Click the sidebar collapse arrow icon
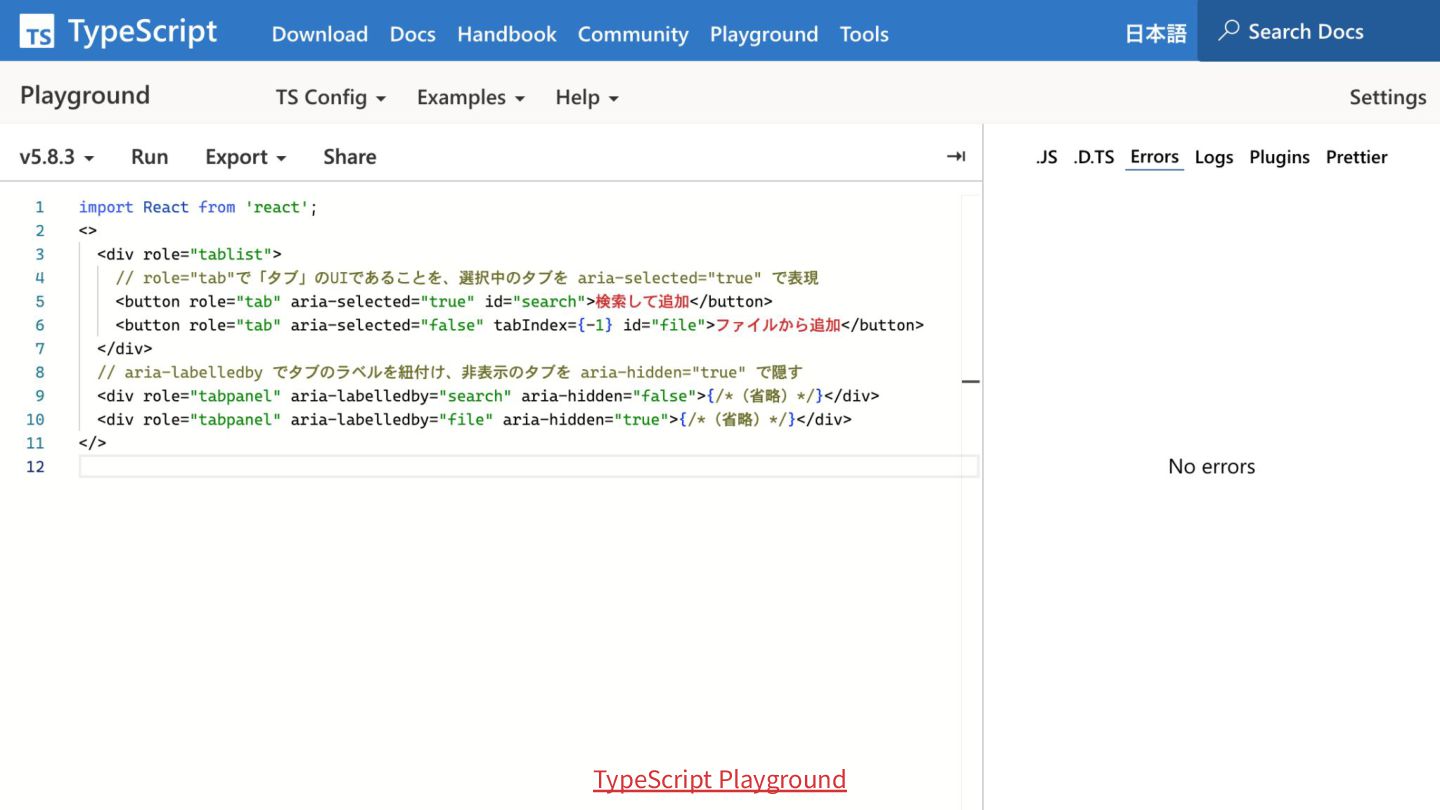 coord(956,156)
